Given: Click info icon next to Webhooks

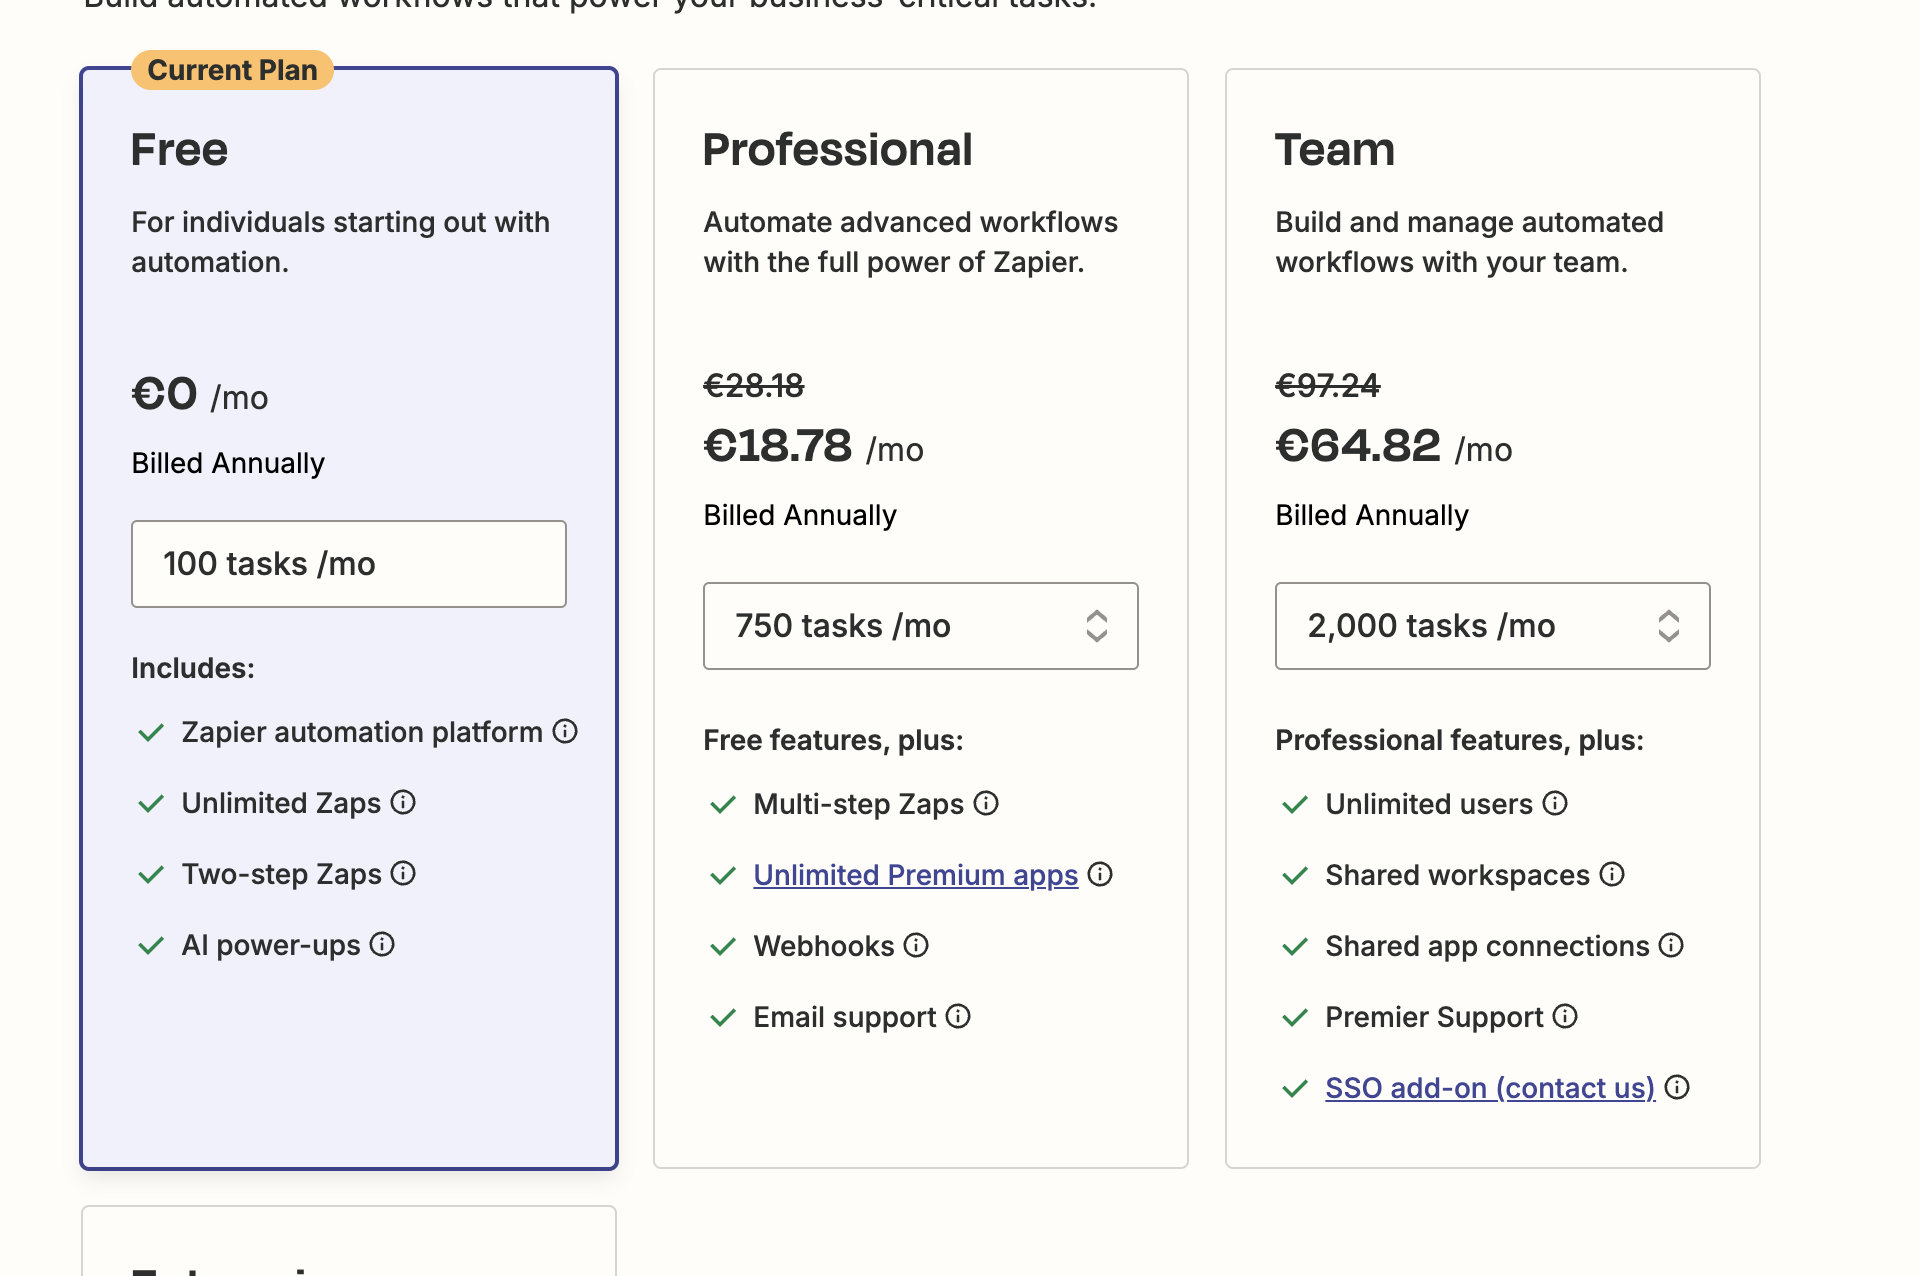Looking at the screenshot, I should pos(916,946).
